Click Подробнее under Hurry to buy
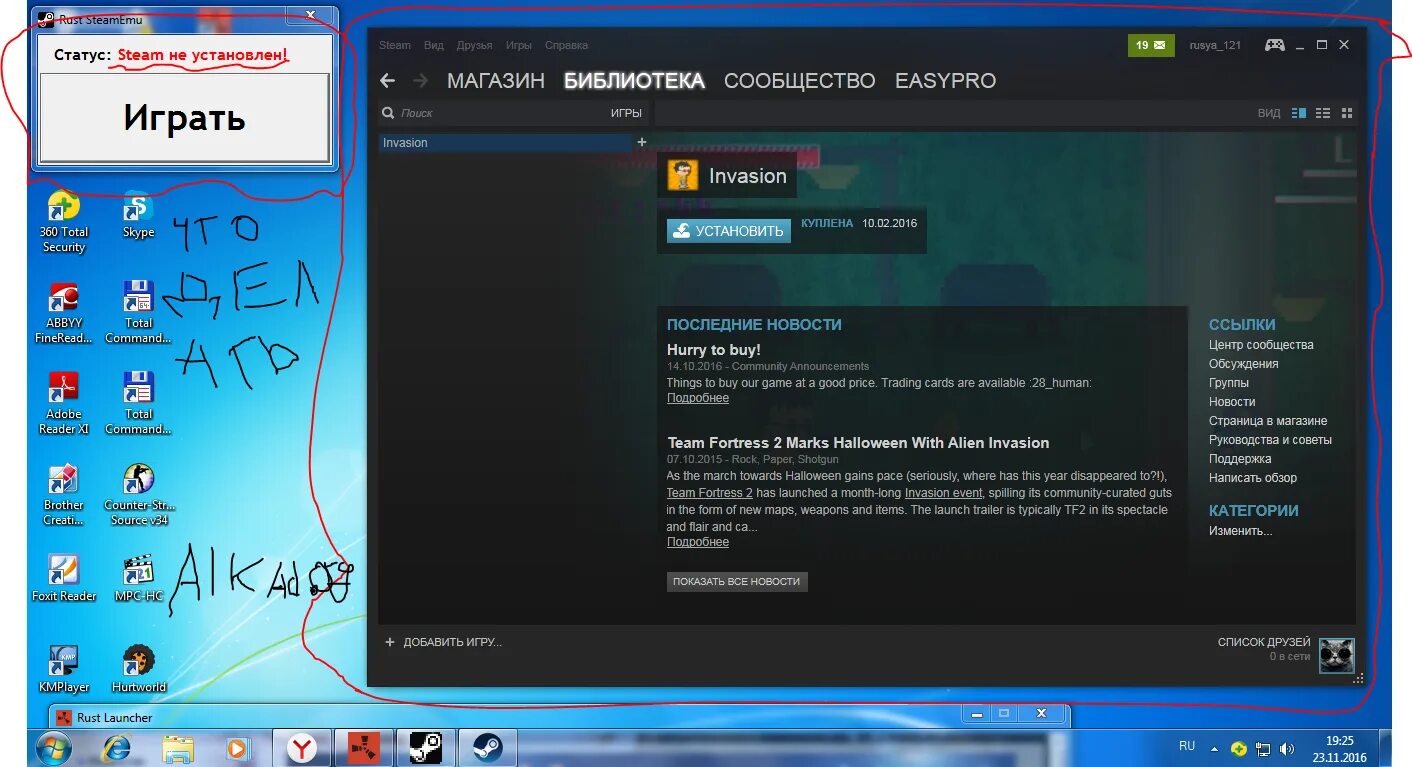Image resolution: width=1412 pixels, height=767 pixels. pos(698,398)
